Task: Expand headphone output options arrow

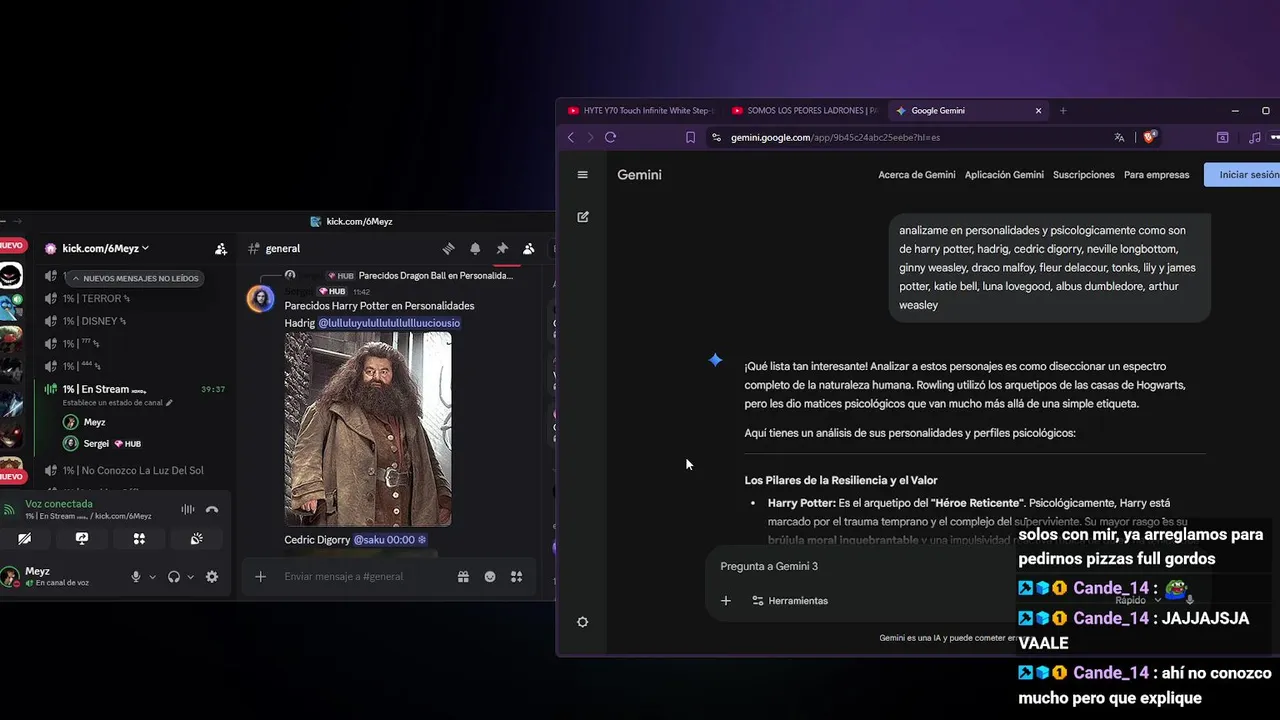Action: click(190, 577)
